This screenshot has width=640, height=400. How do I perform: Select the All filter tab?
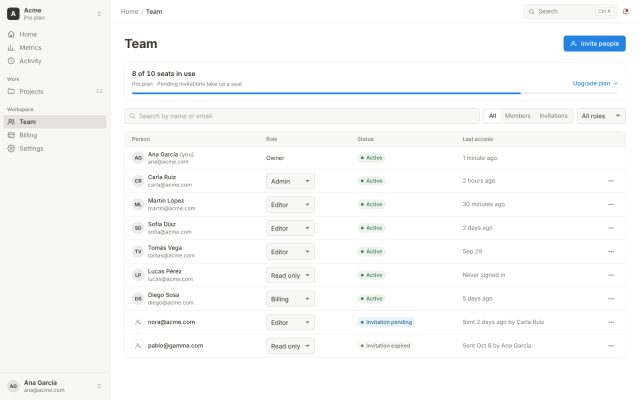[493, 116]
